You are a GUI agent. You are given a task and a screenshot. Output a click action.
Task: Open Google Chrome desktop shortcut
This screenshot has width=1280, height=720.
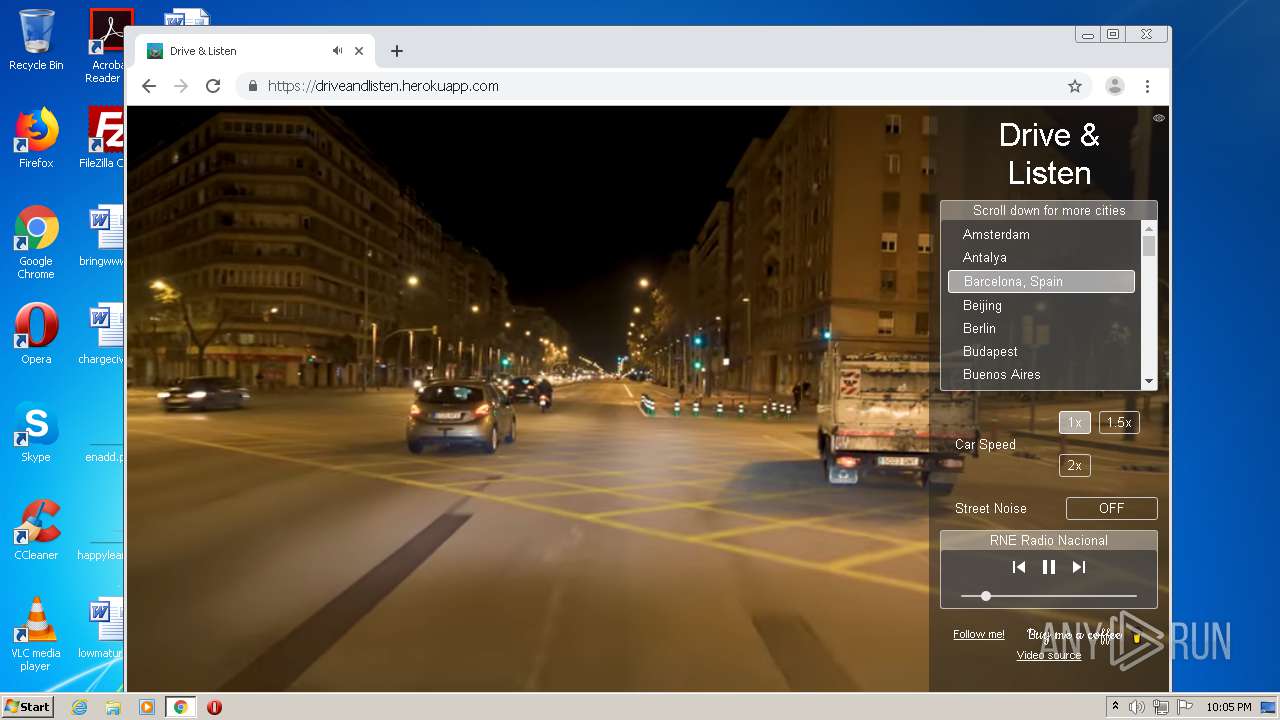pos(36,242)
